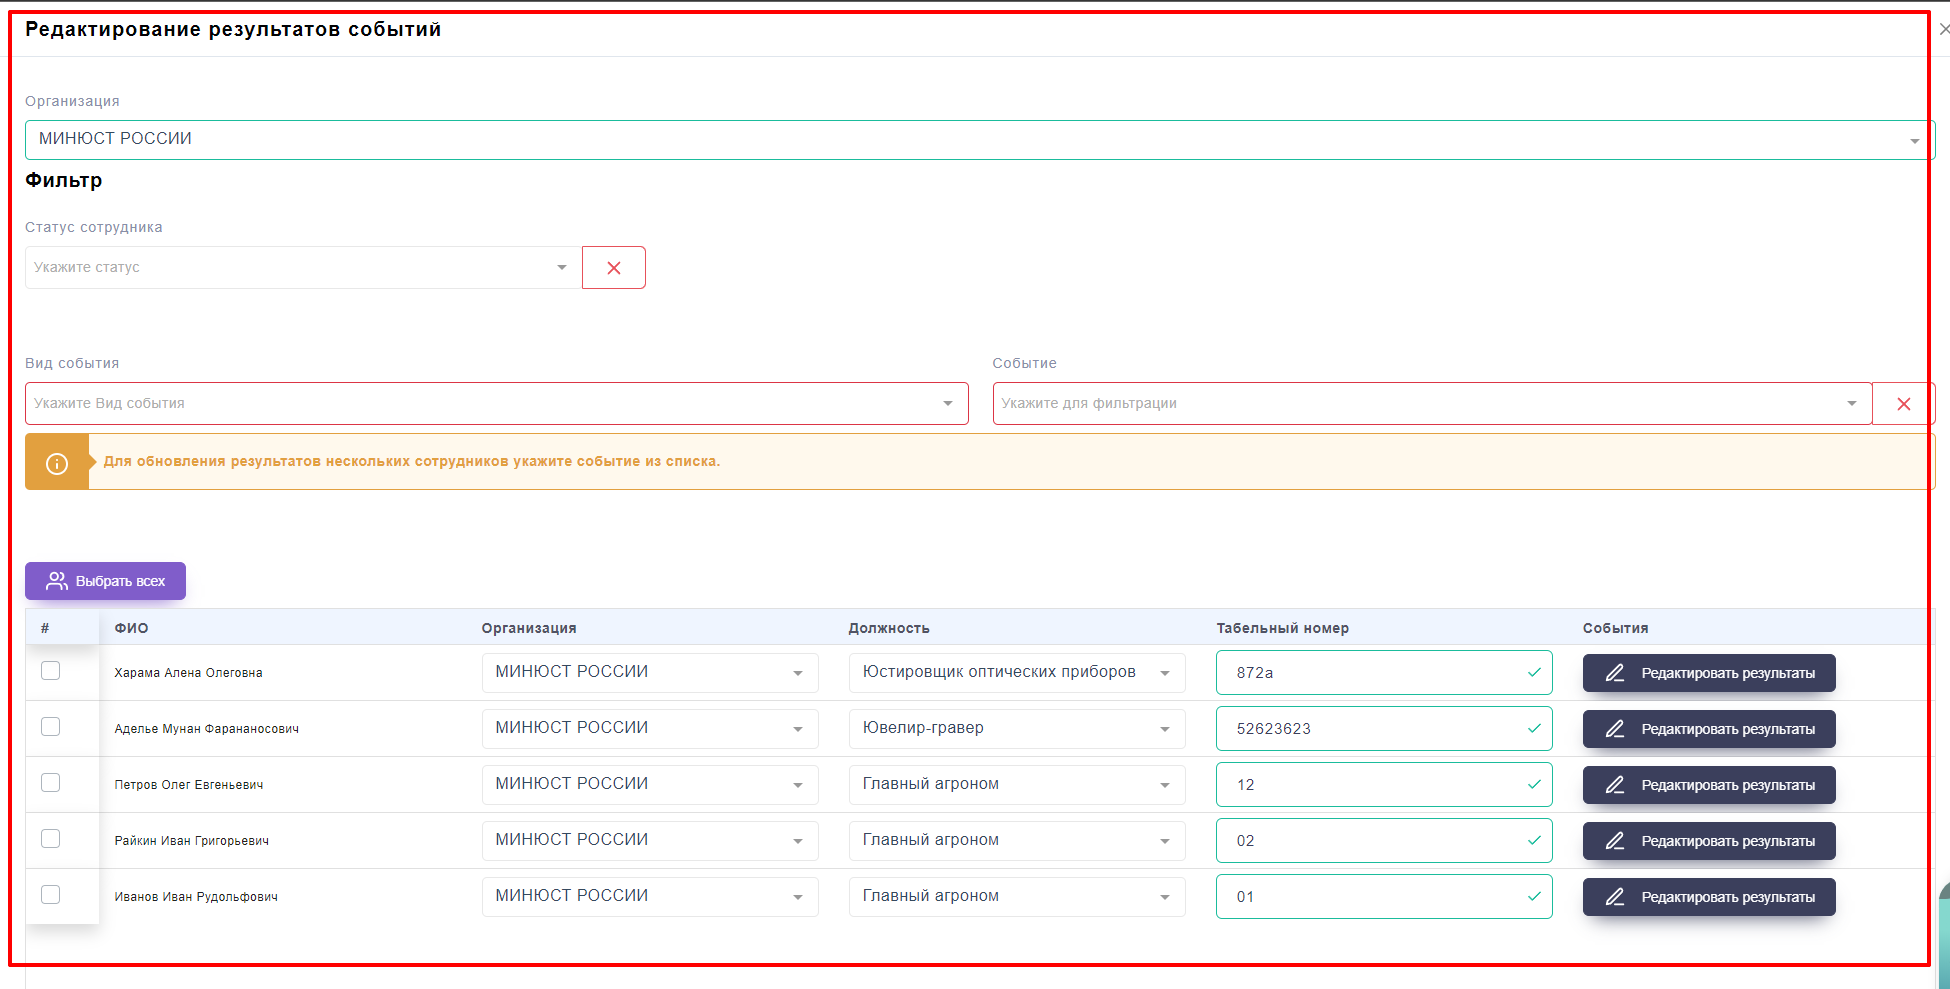Click the info icon in the orange notice
This screenshot has height=989, width=1950.
pyautogui.click(x=57, y=463)
